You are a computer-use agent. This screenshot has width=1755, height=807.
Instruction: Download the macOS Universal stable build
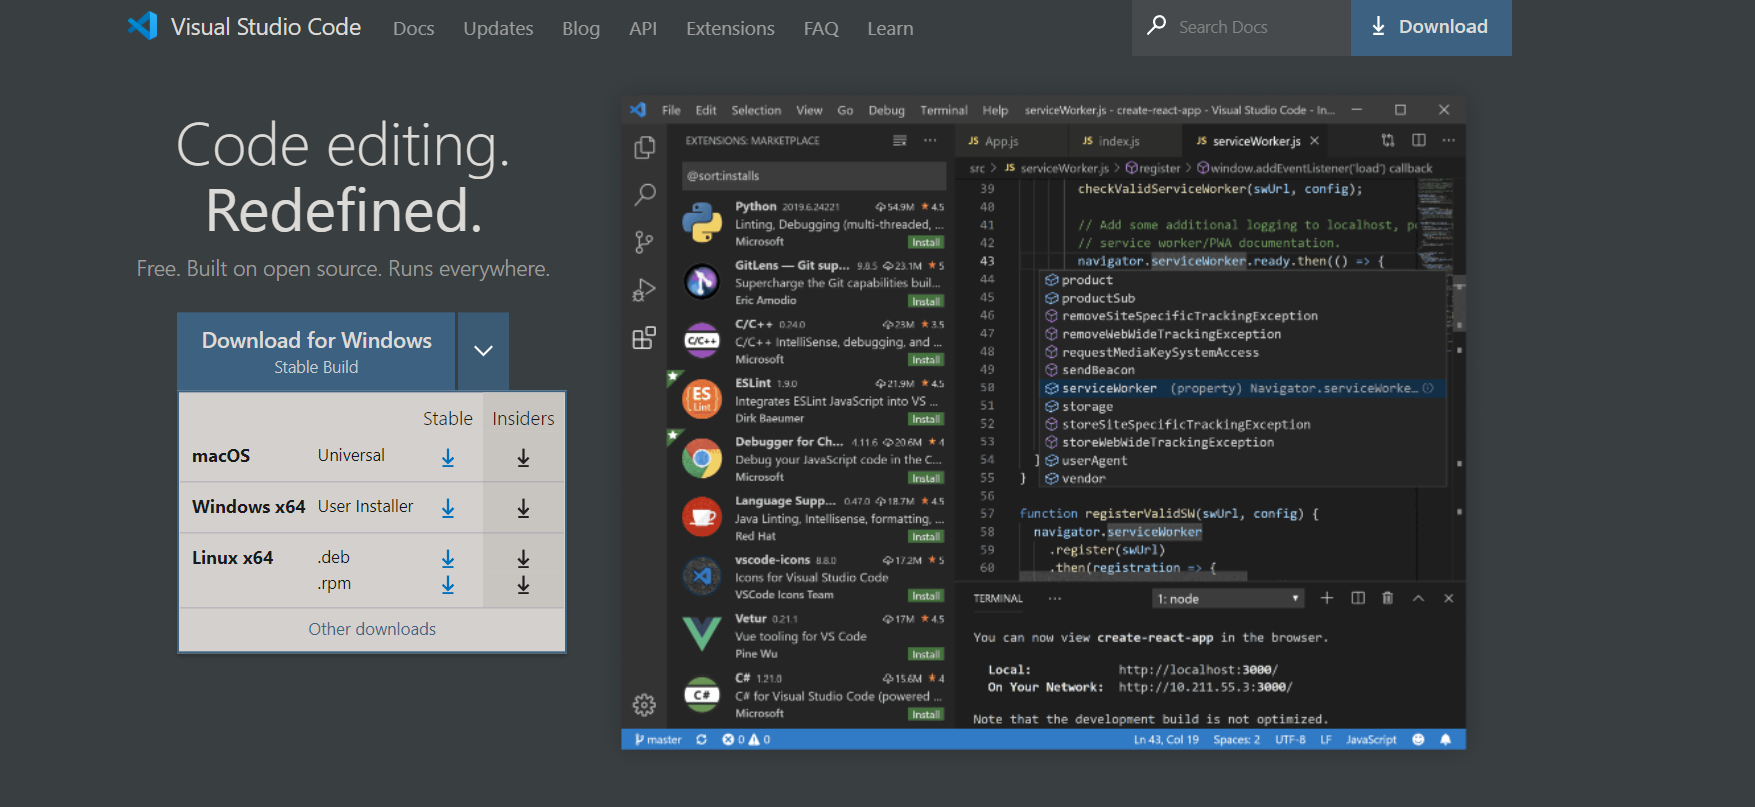(448, 457)
